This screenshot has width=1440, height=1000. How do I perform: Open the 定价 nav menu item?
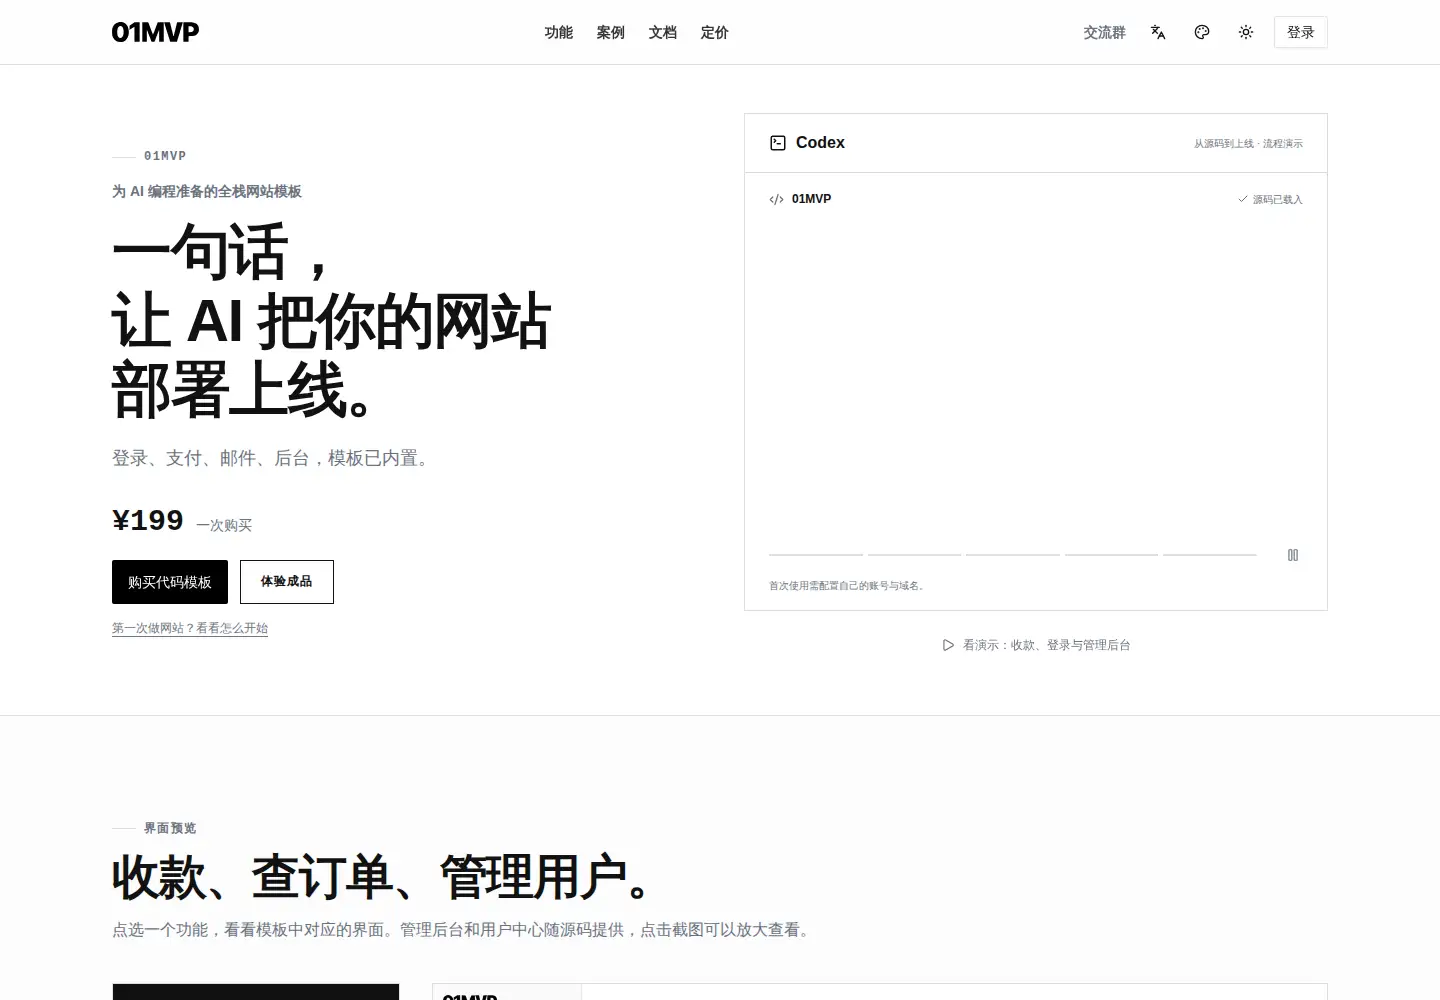pyautogui.click(x=714, y=32)
